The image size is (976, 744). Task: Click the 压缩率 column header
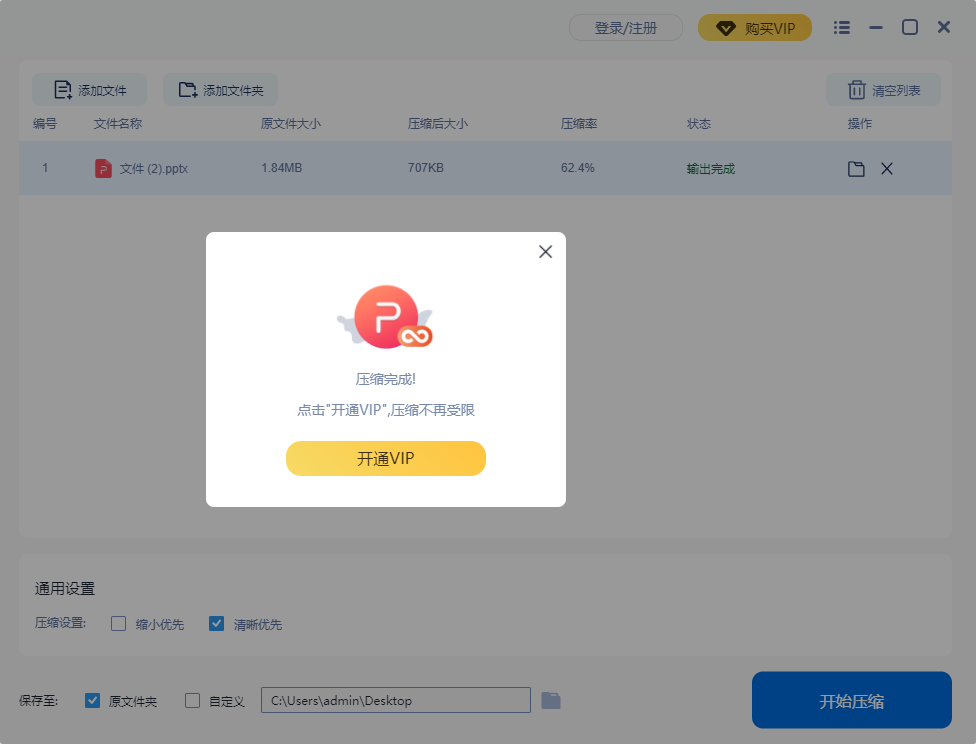point(579,123)
